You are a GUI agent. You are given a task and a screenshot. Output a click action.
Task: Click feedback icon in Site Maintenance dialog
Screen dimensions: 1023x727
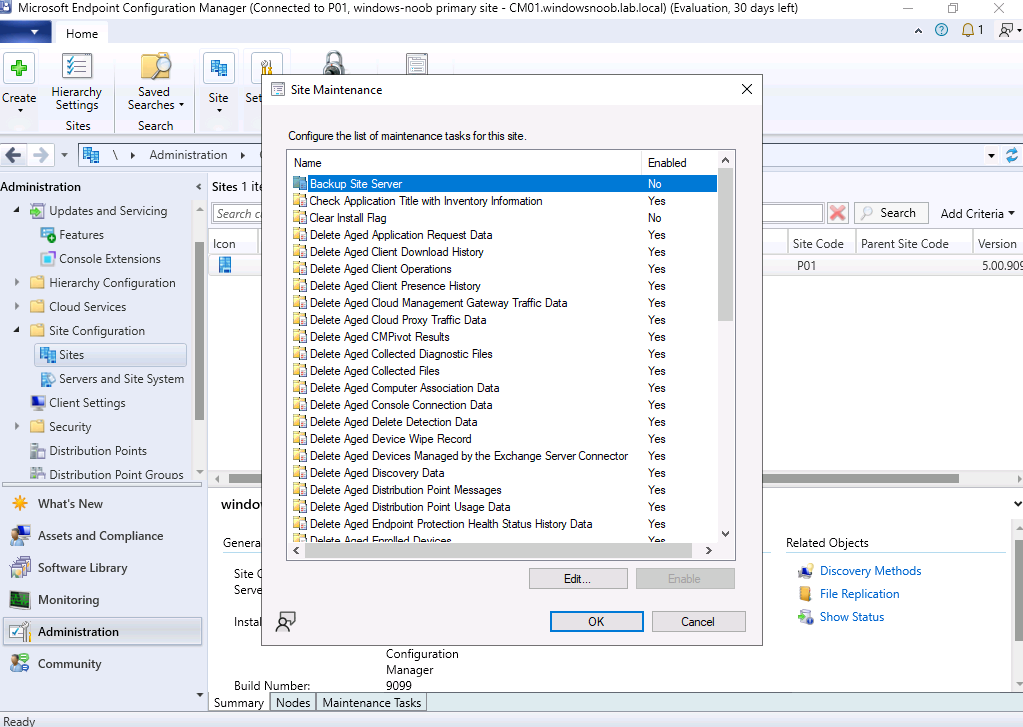click(x=286, y=621)
